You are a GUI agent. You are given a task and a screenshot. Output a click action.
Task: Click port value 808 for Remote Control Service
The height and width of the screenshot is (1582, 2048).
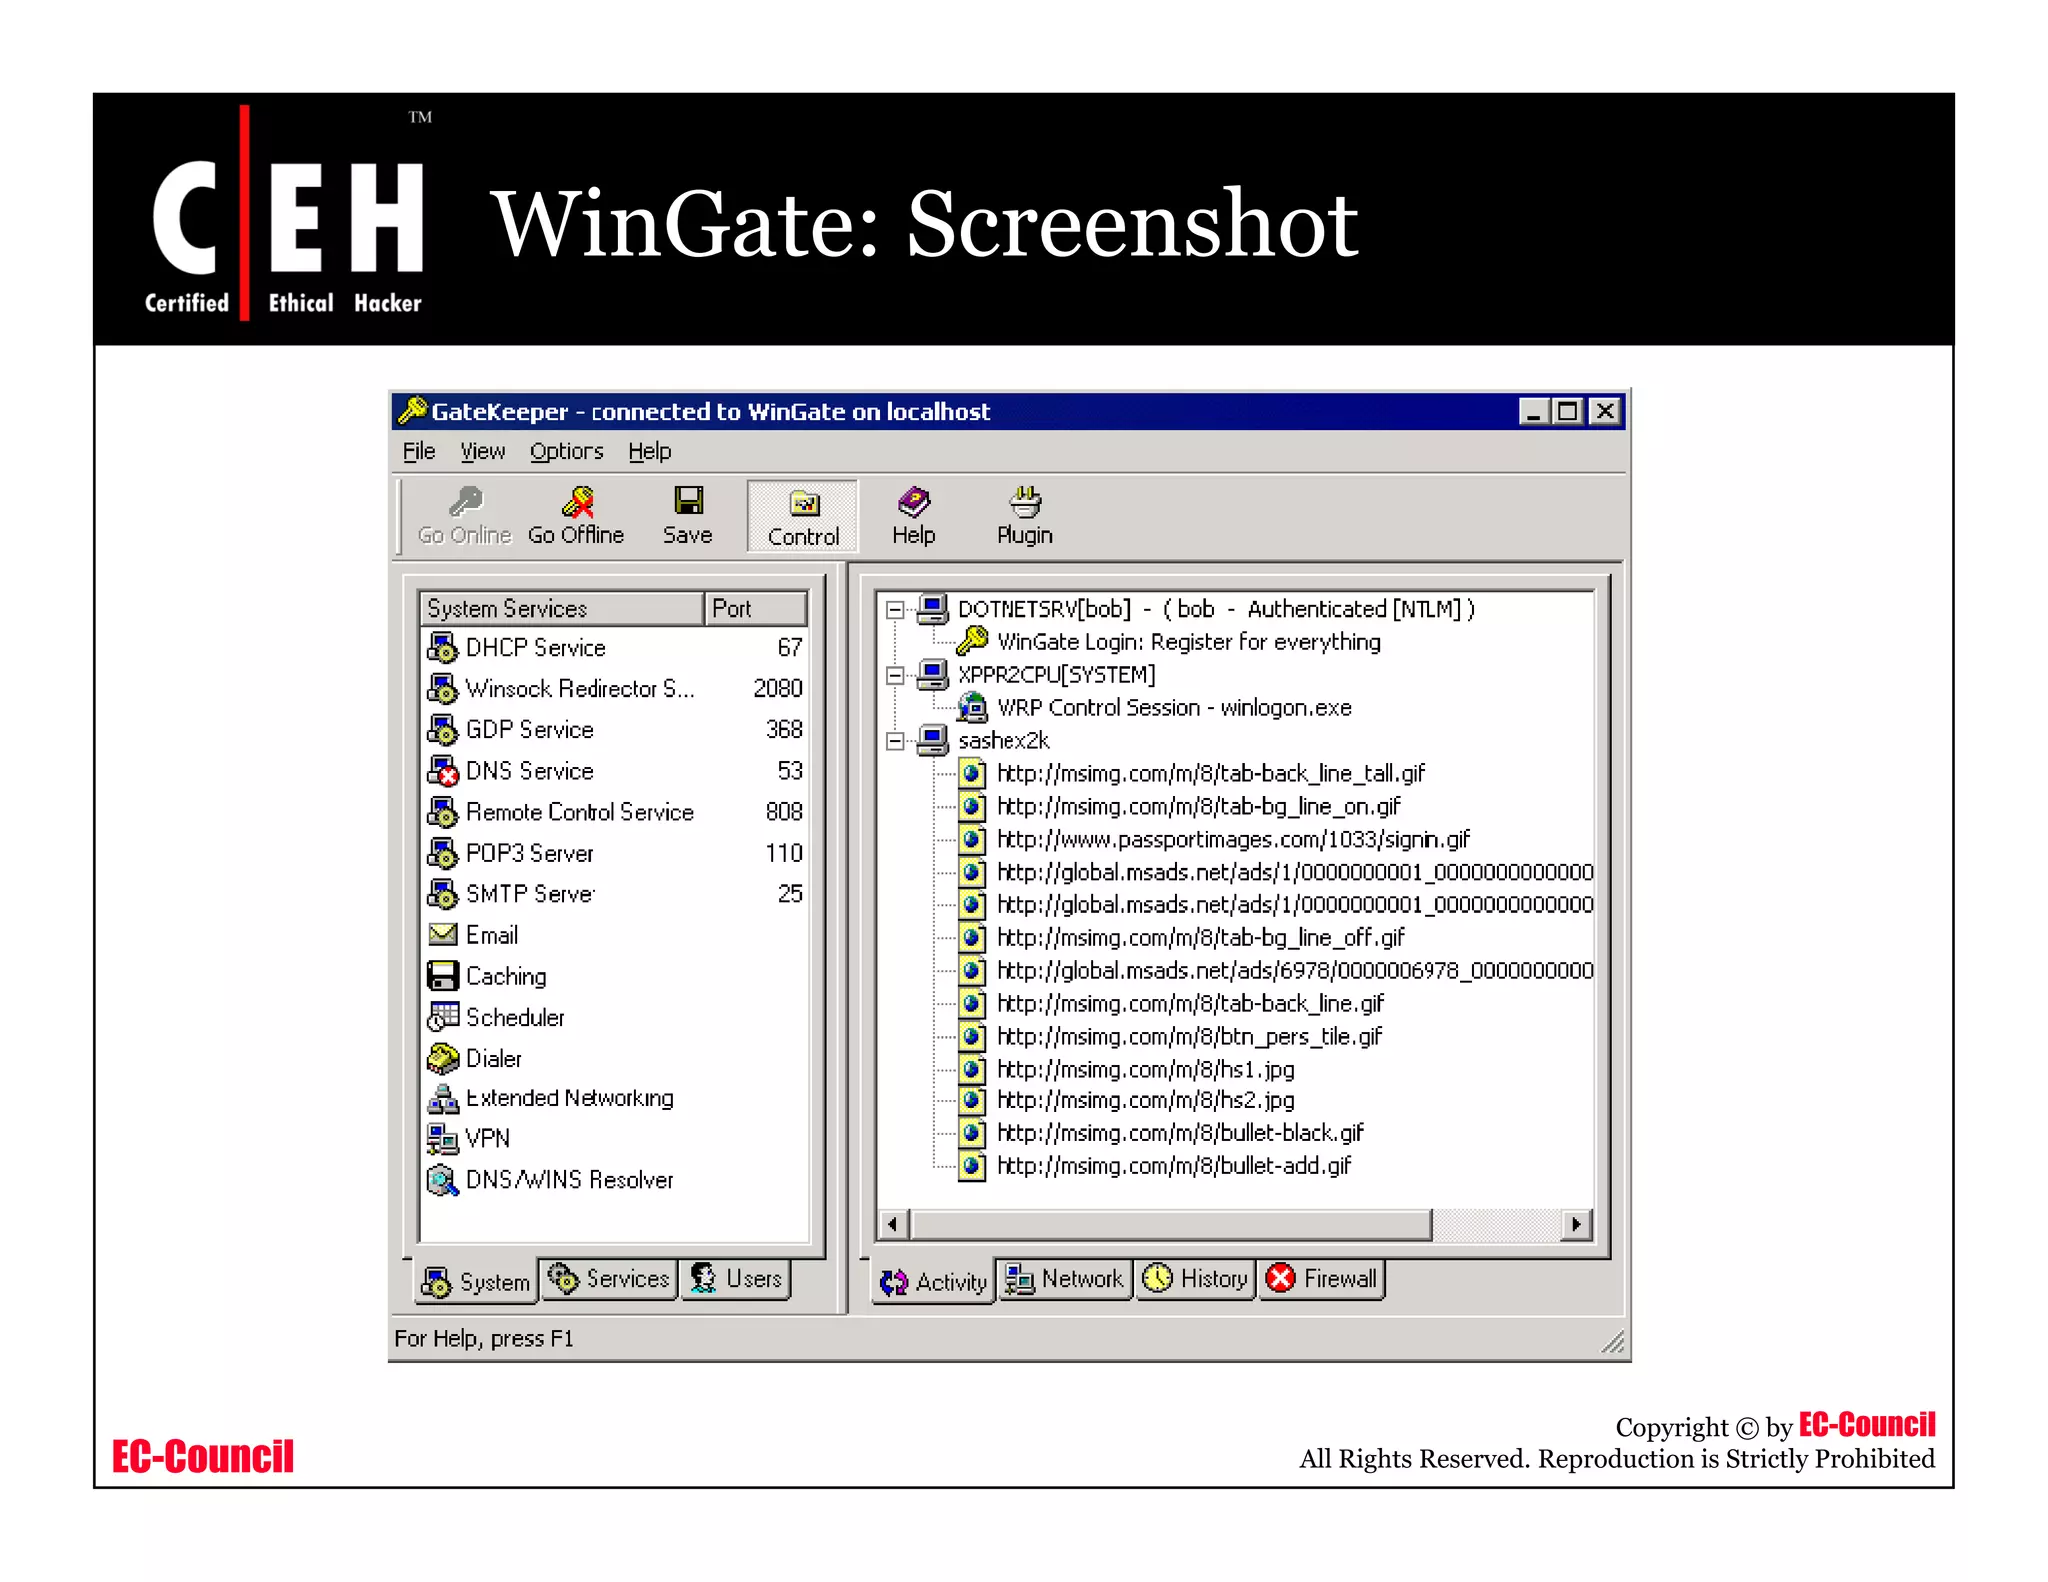pos(784,811)
